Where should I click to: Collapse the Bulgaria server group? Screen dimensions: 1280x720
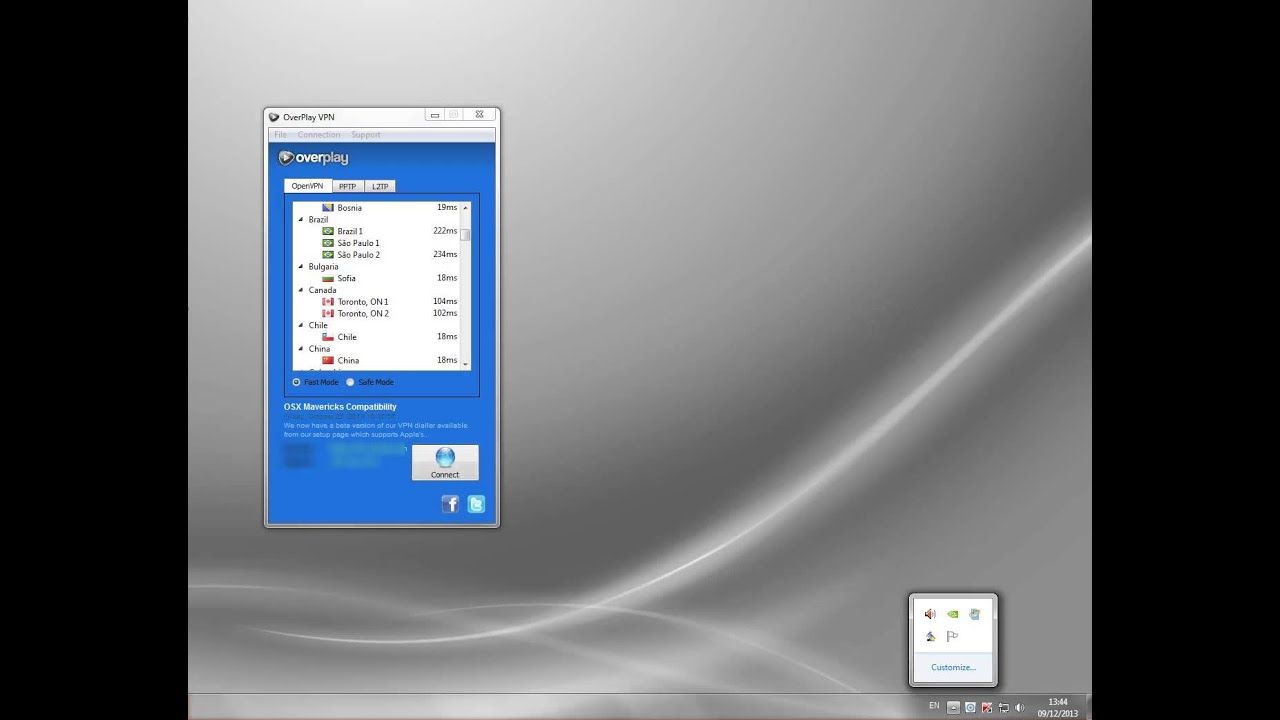301,266
